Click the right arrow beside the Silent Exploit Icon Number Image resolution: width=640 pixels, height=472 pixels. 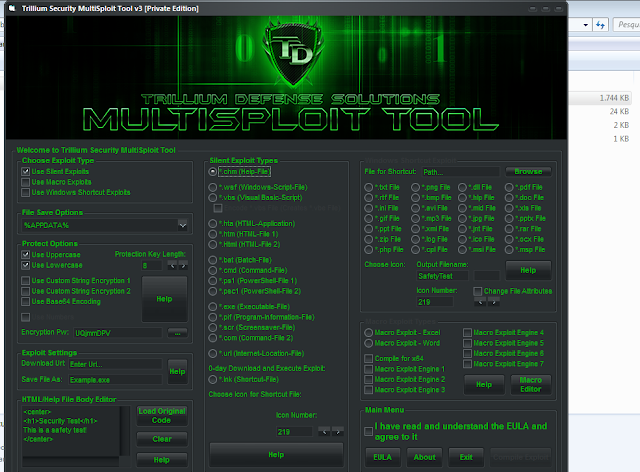pos(338,432)
